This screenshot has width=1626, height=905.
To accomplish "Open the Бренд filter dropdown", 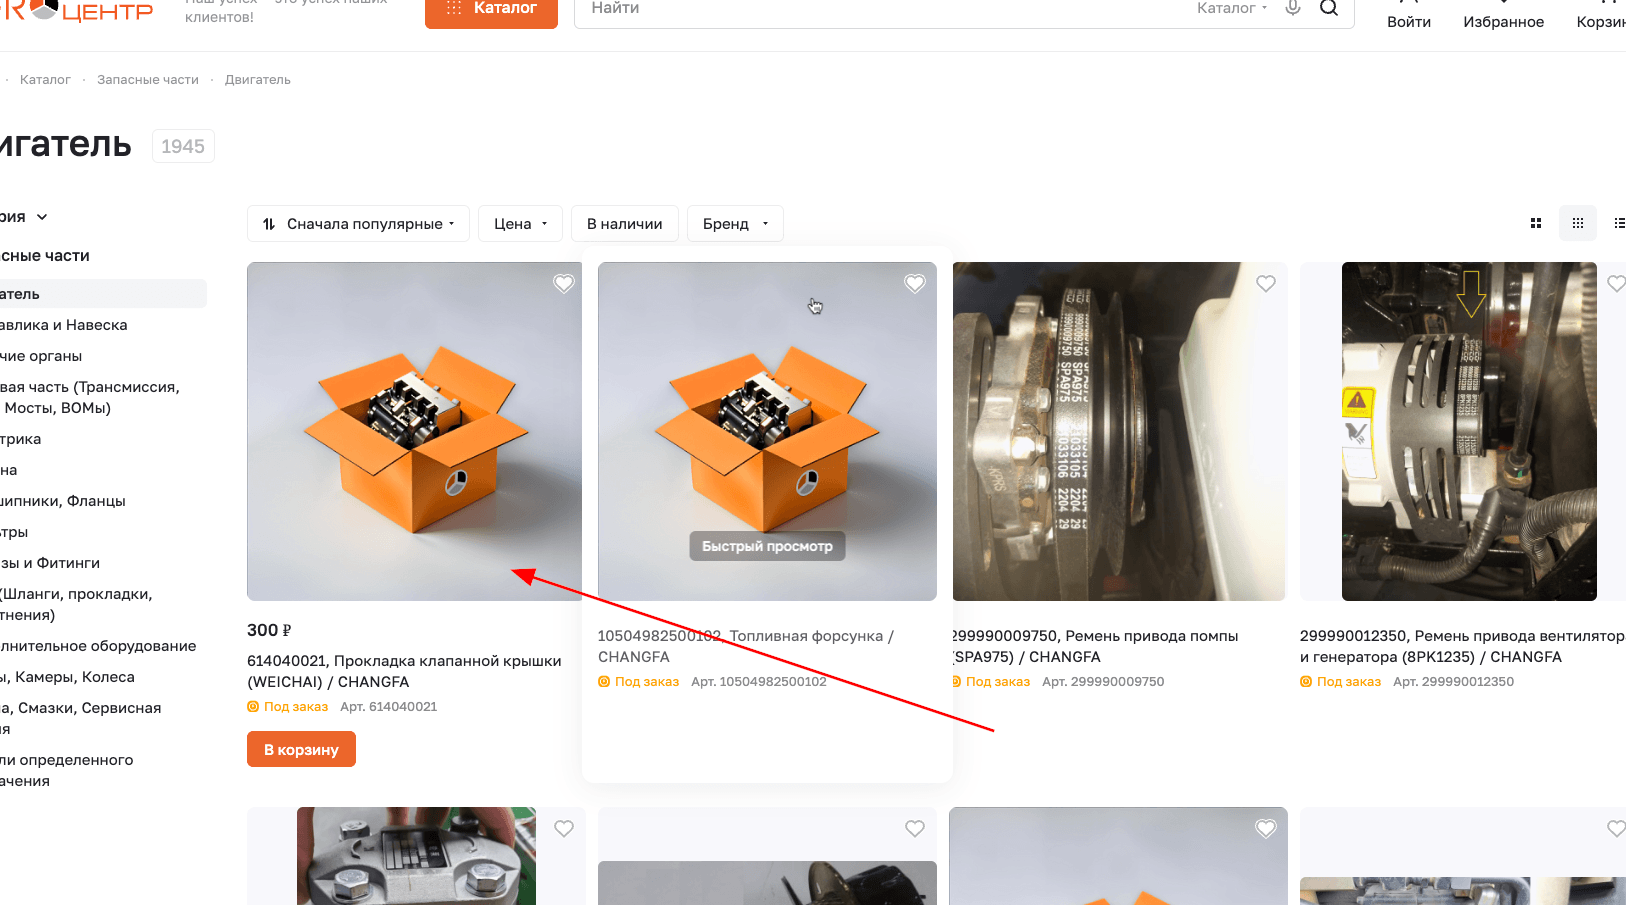I will 735,224.
